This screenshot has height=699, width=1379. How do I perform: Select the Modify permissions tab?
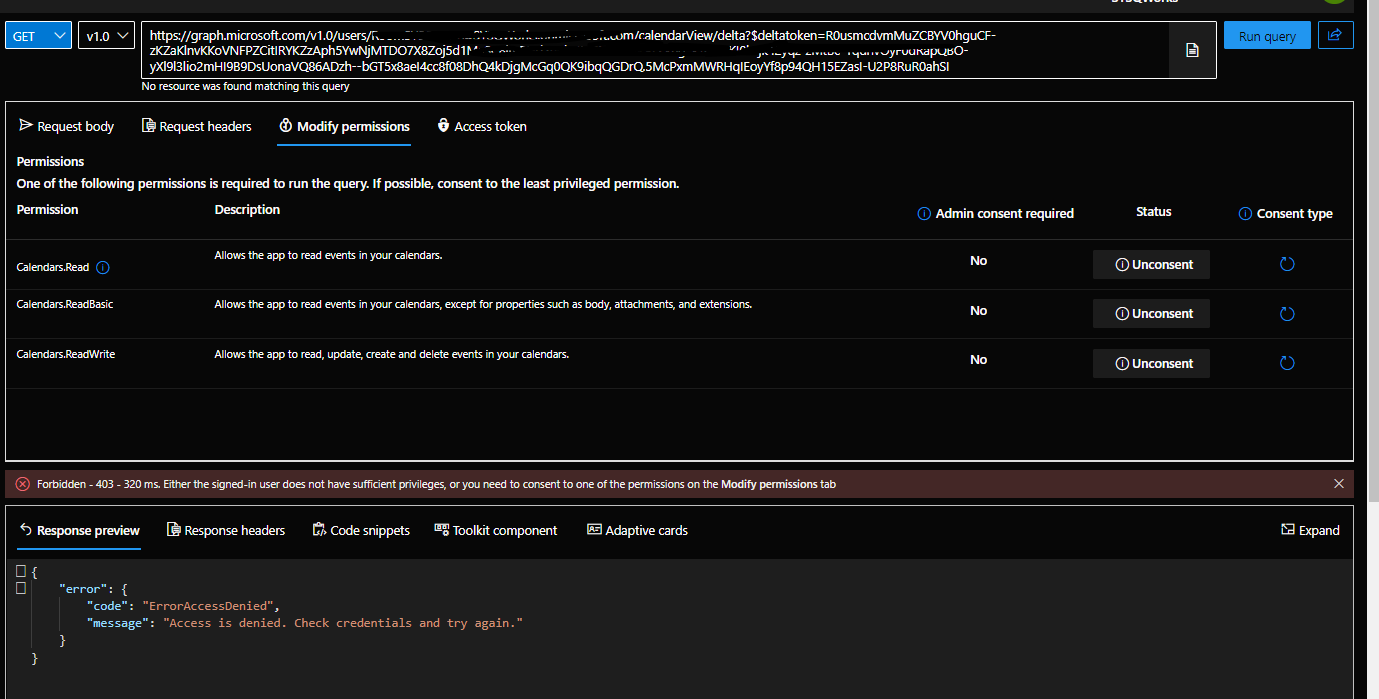(344, 126)
